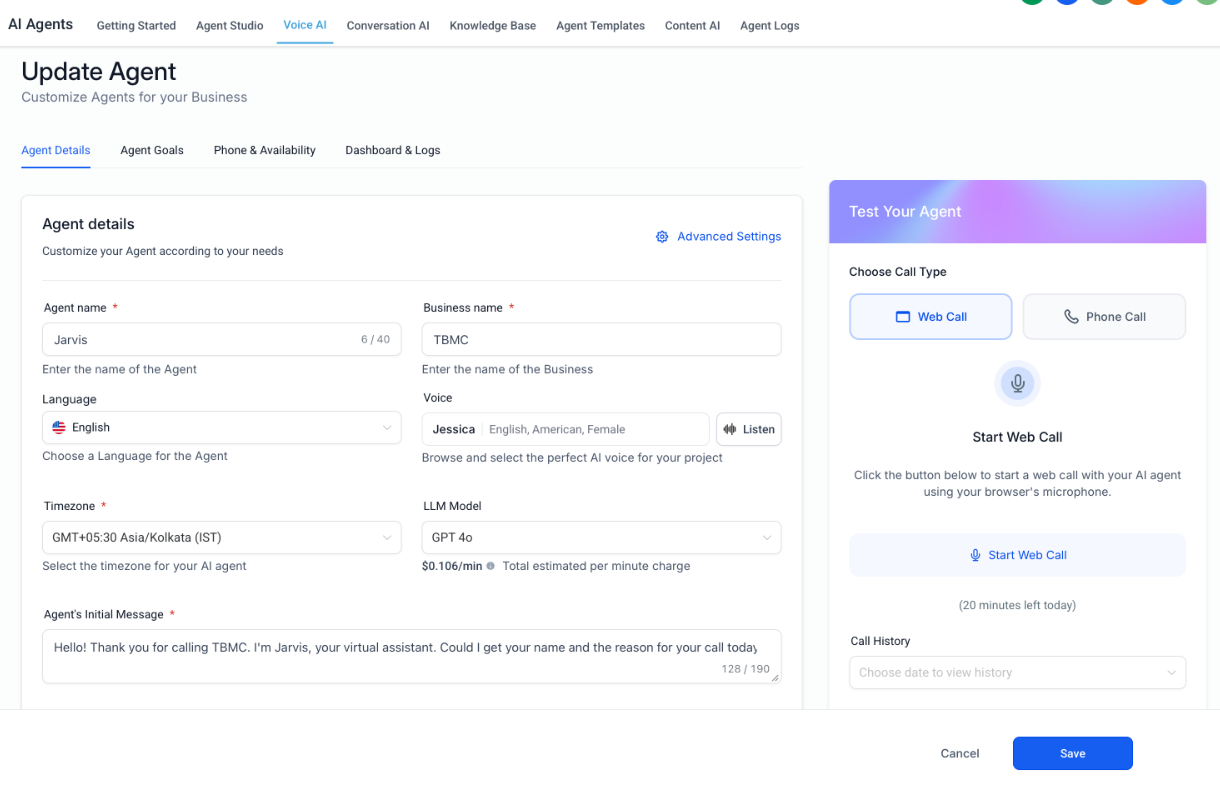Click the Cancel button
The width and height of the screenshot is (1220, 785).
coord(960,753)
